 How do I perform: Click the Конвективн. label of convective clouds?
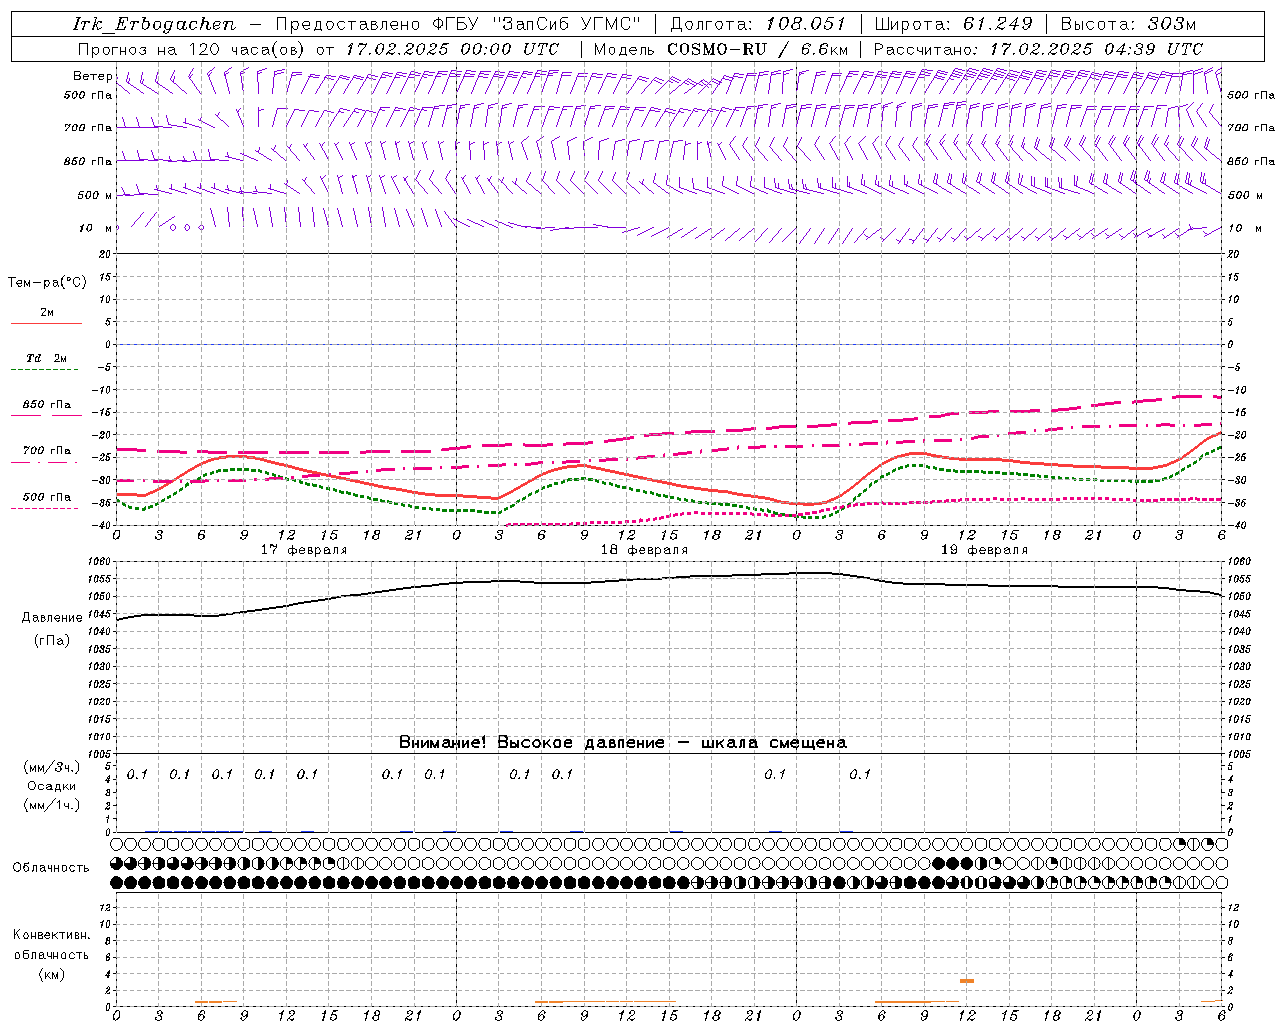pyautogui.click(x=52, y=935)
